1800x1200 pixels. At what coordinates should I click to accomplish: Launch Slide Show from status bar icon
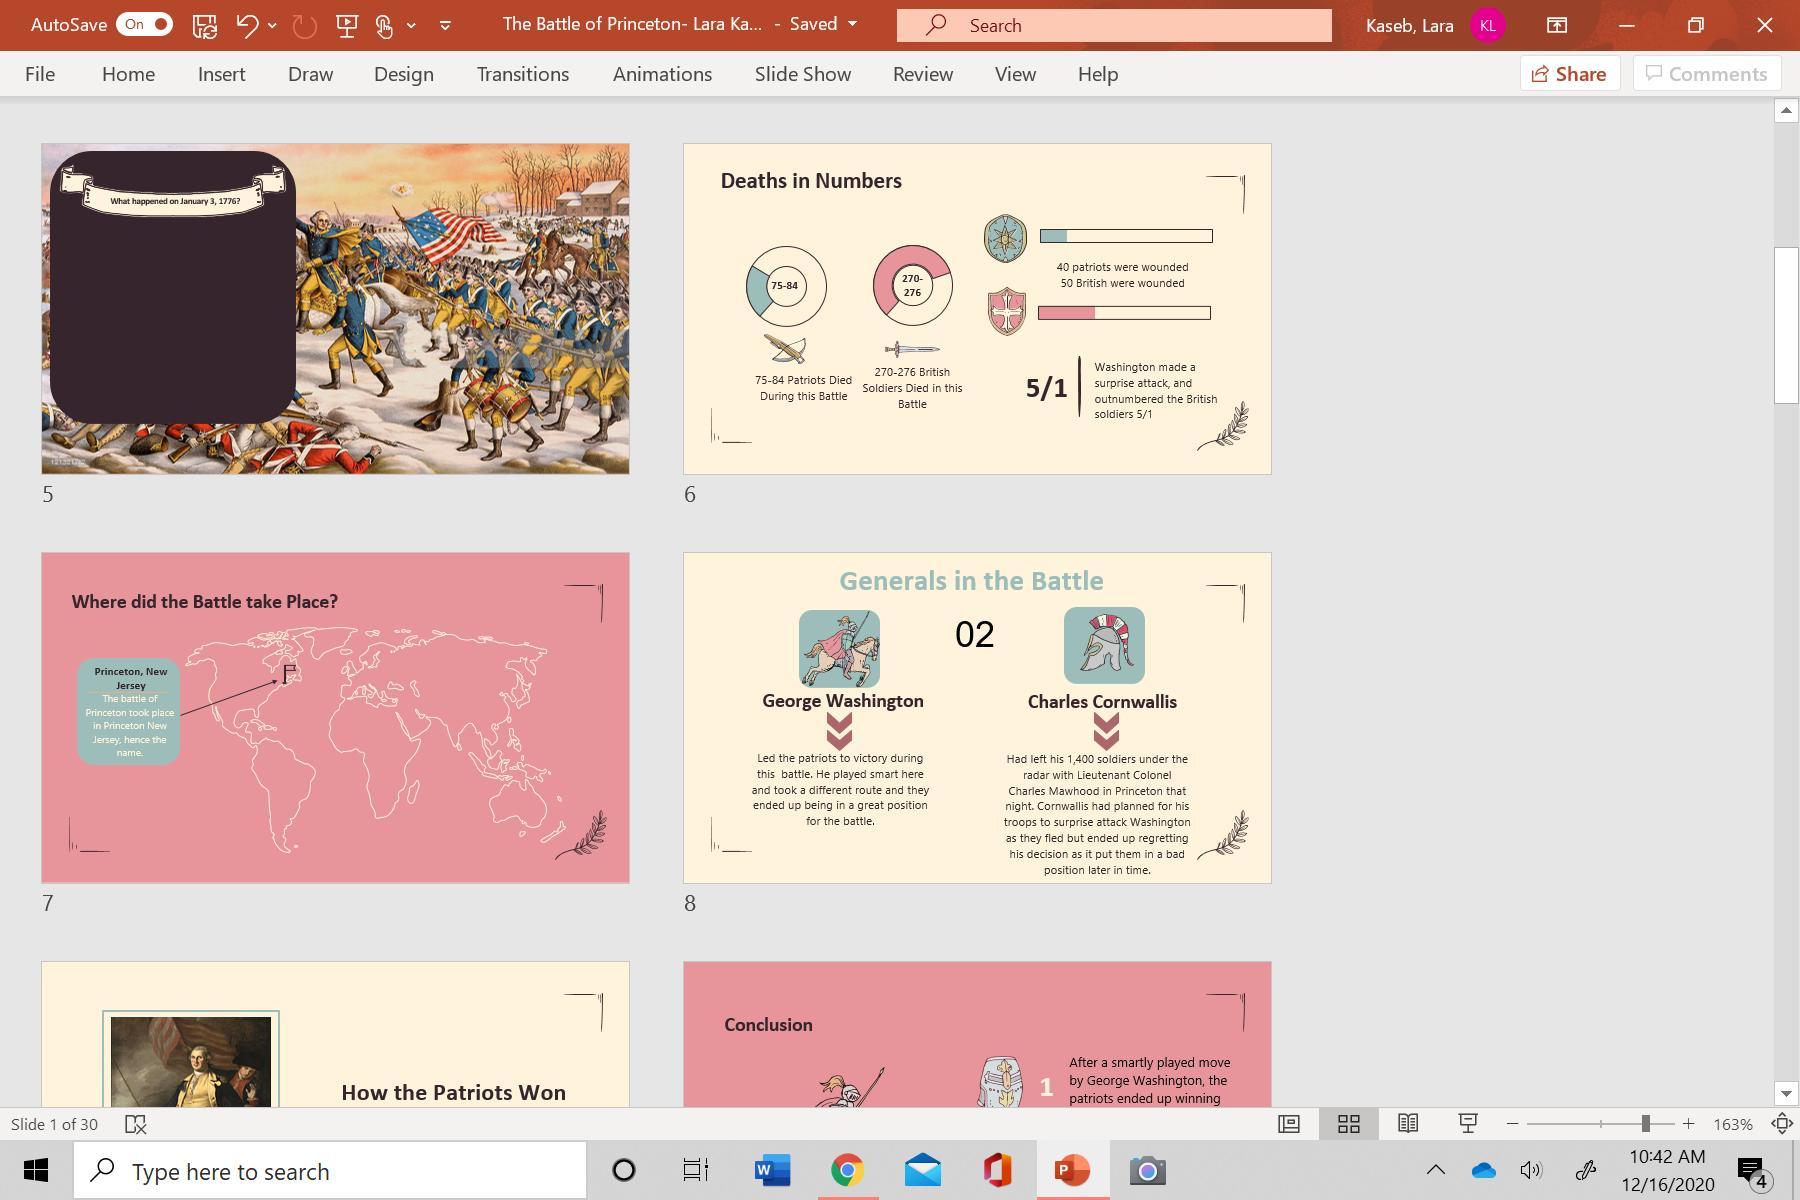[x=1468, y=1124]
